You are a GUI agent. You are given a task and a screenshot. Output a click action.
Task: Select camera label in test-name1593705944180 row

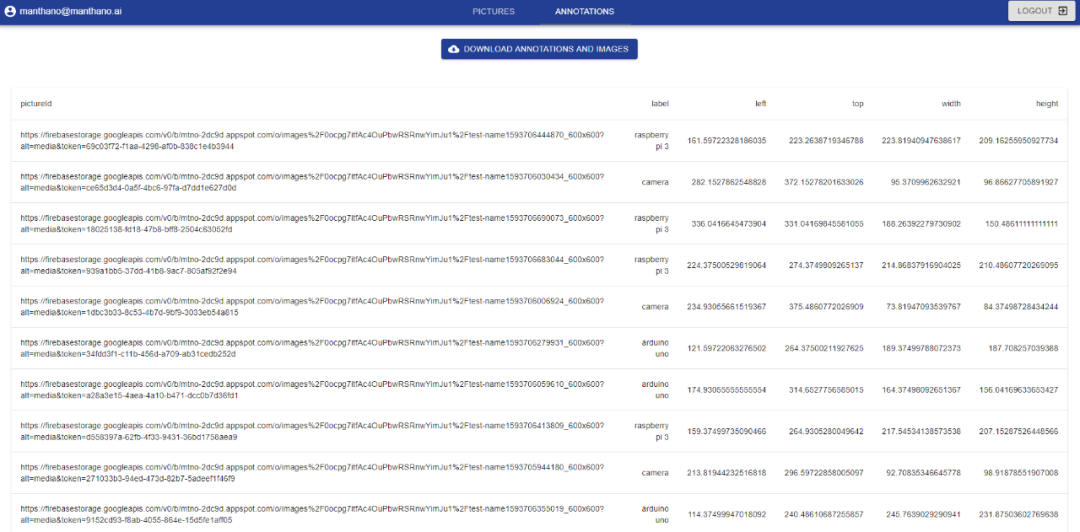(x=655, y=473)
